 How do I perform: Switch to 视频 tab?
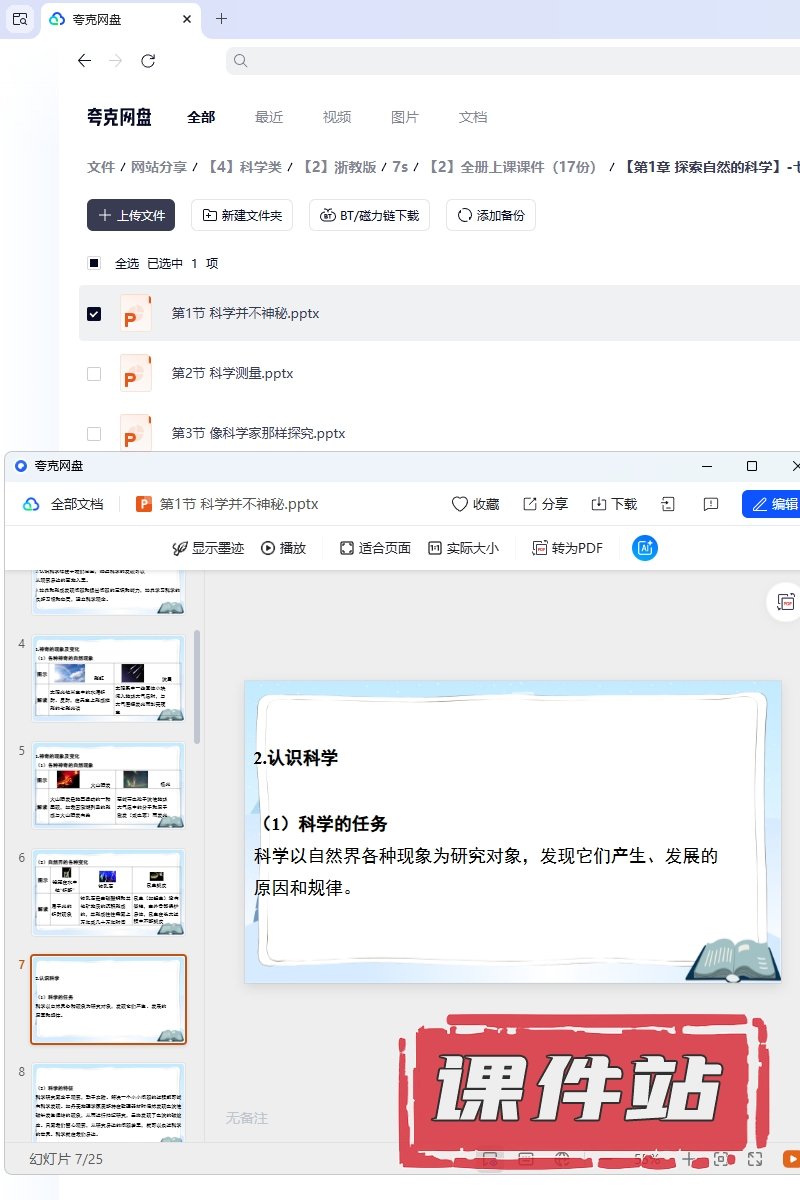point(337,117)
